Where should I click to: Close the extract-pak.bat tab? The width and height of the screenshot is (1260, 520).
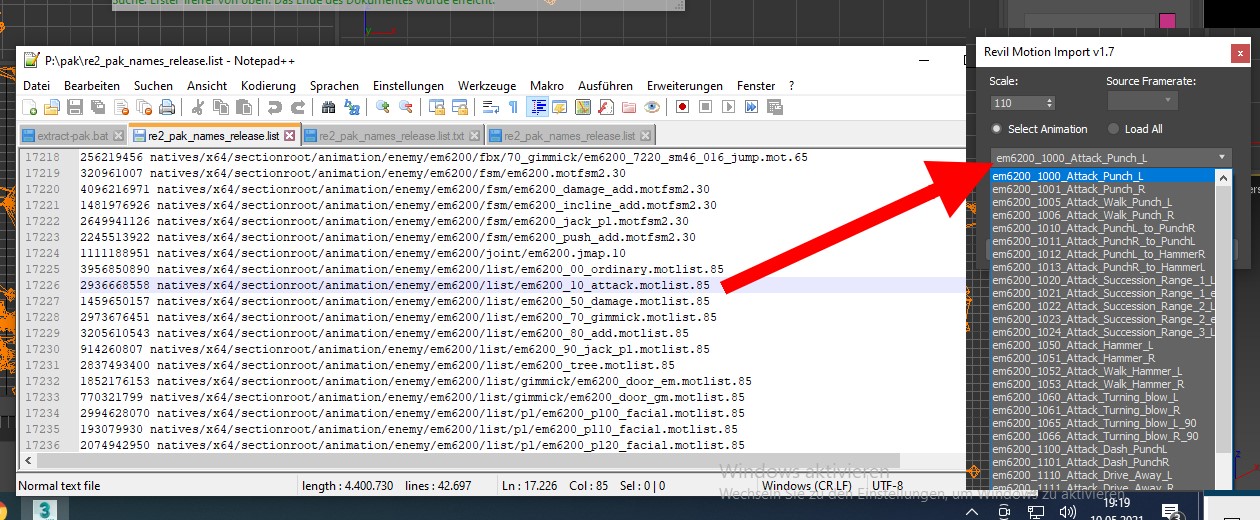point(118,136)
